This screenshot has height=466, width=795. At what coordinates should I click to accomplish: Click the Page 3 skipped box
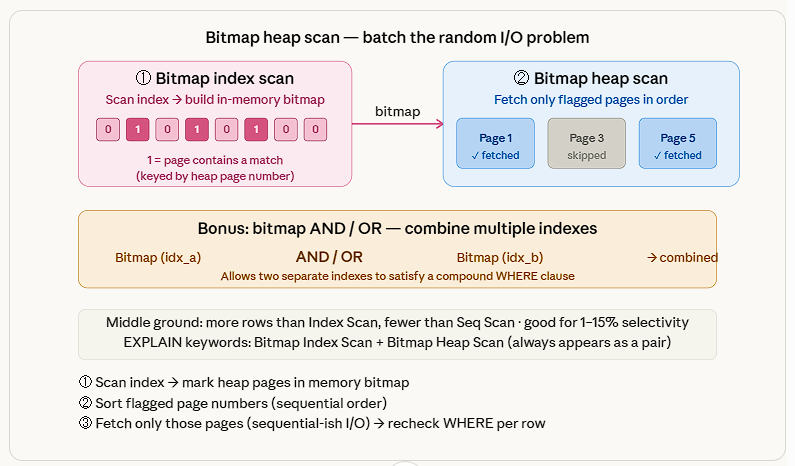587,143
